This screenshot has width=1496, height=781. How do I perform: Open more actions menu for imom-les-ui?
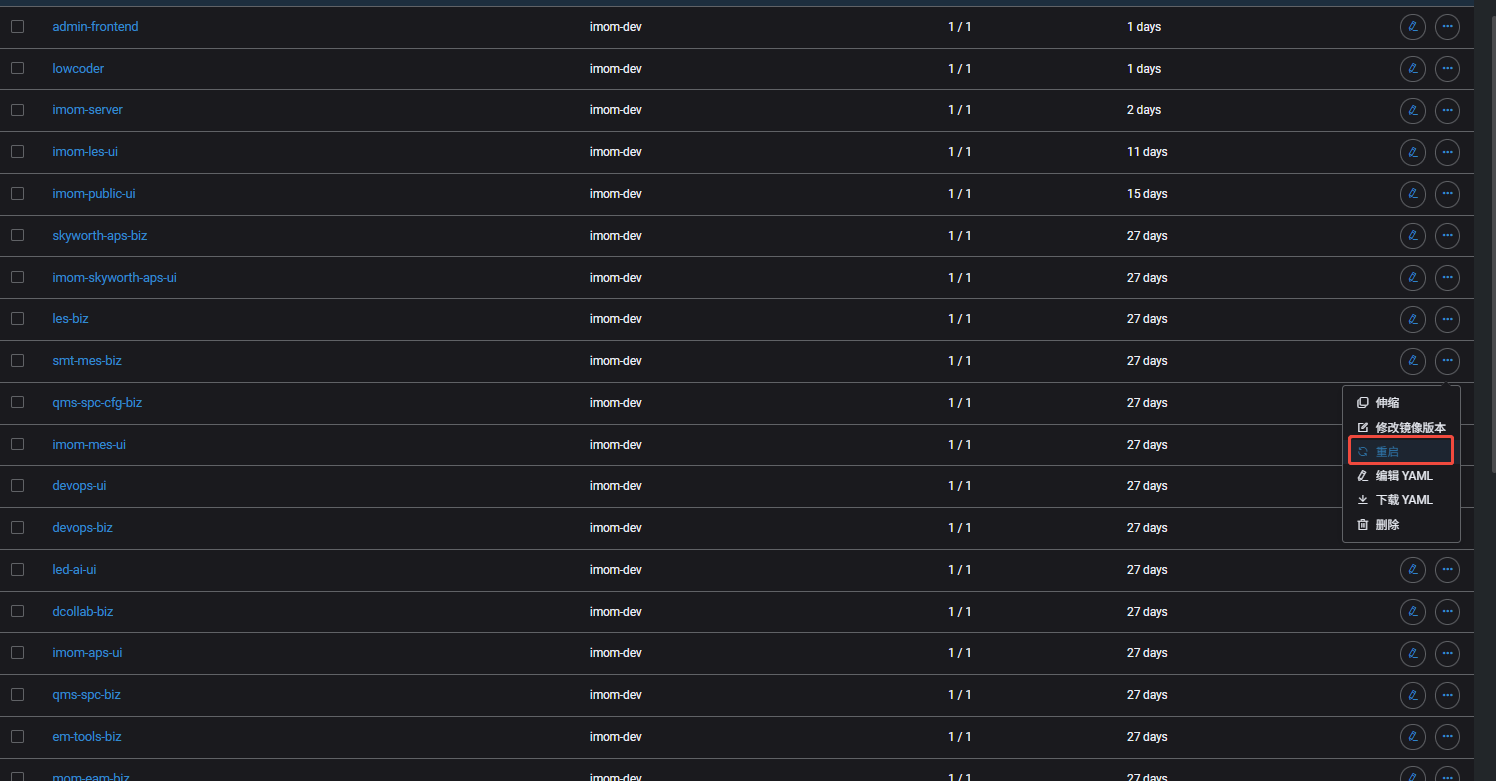pos(1447,152)
